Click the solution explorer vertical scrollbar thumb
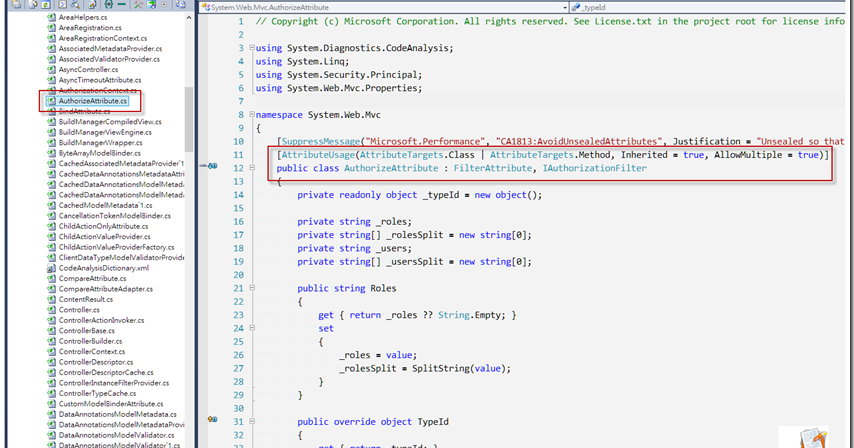 tap(189, 110)
